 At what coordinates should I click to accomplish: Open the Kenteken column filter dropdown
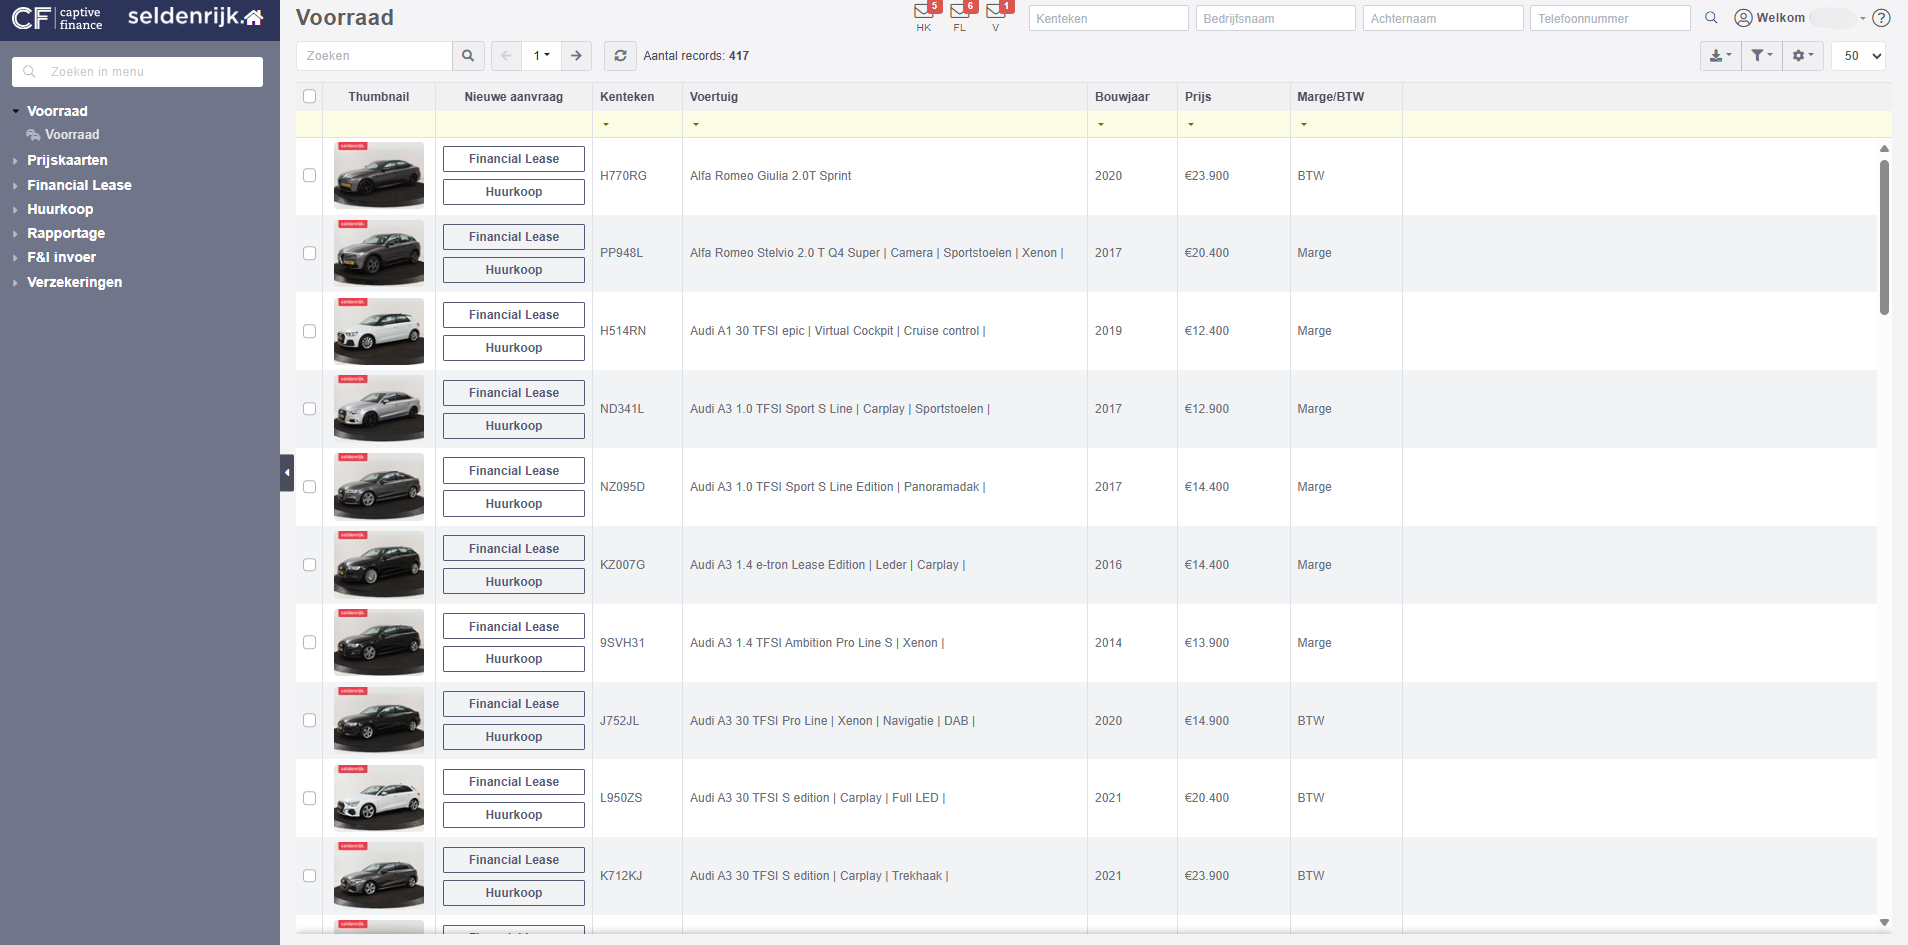click(606, 125)
